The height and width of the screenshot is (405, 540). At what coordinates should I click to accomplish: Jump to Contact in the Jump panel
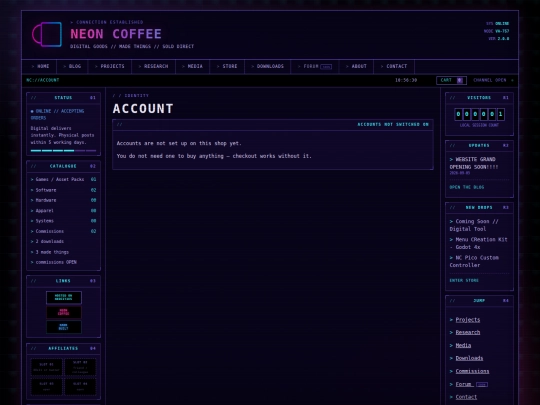point(466,397)
